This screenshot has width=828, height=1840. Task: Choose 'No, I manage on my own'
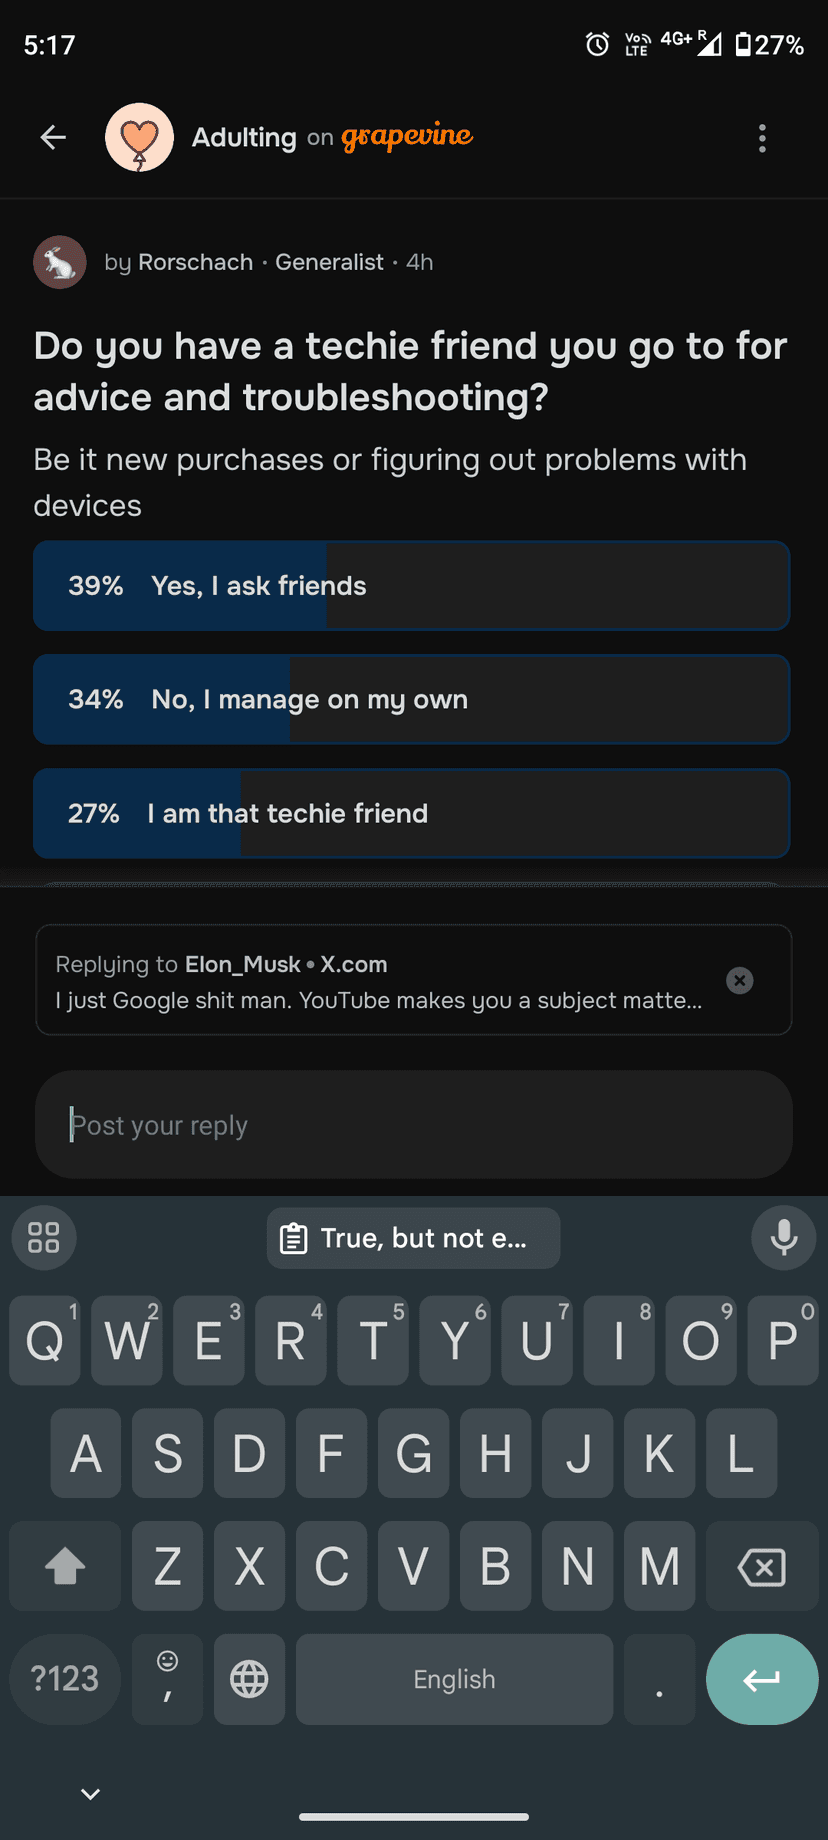pyautogui.click(x=412, y=700)
